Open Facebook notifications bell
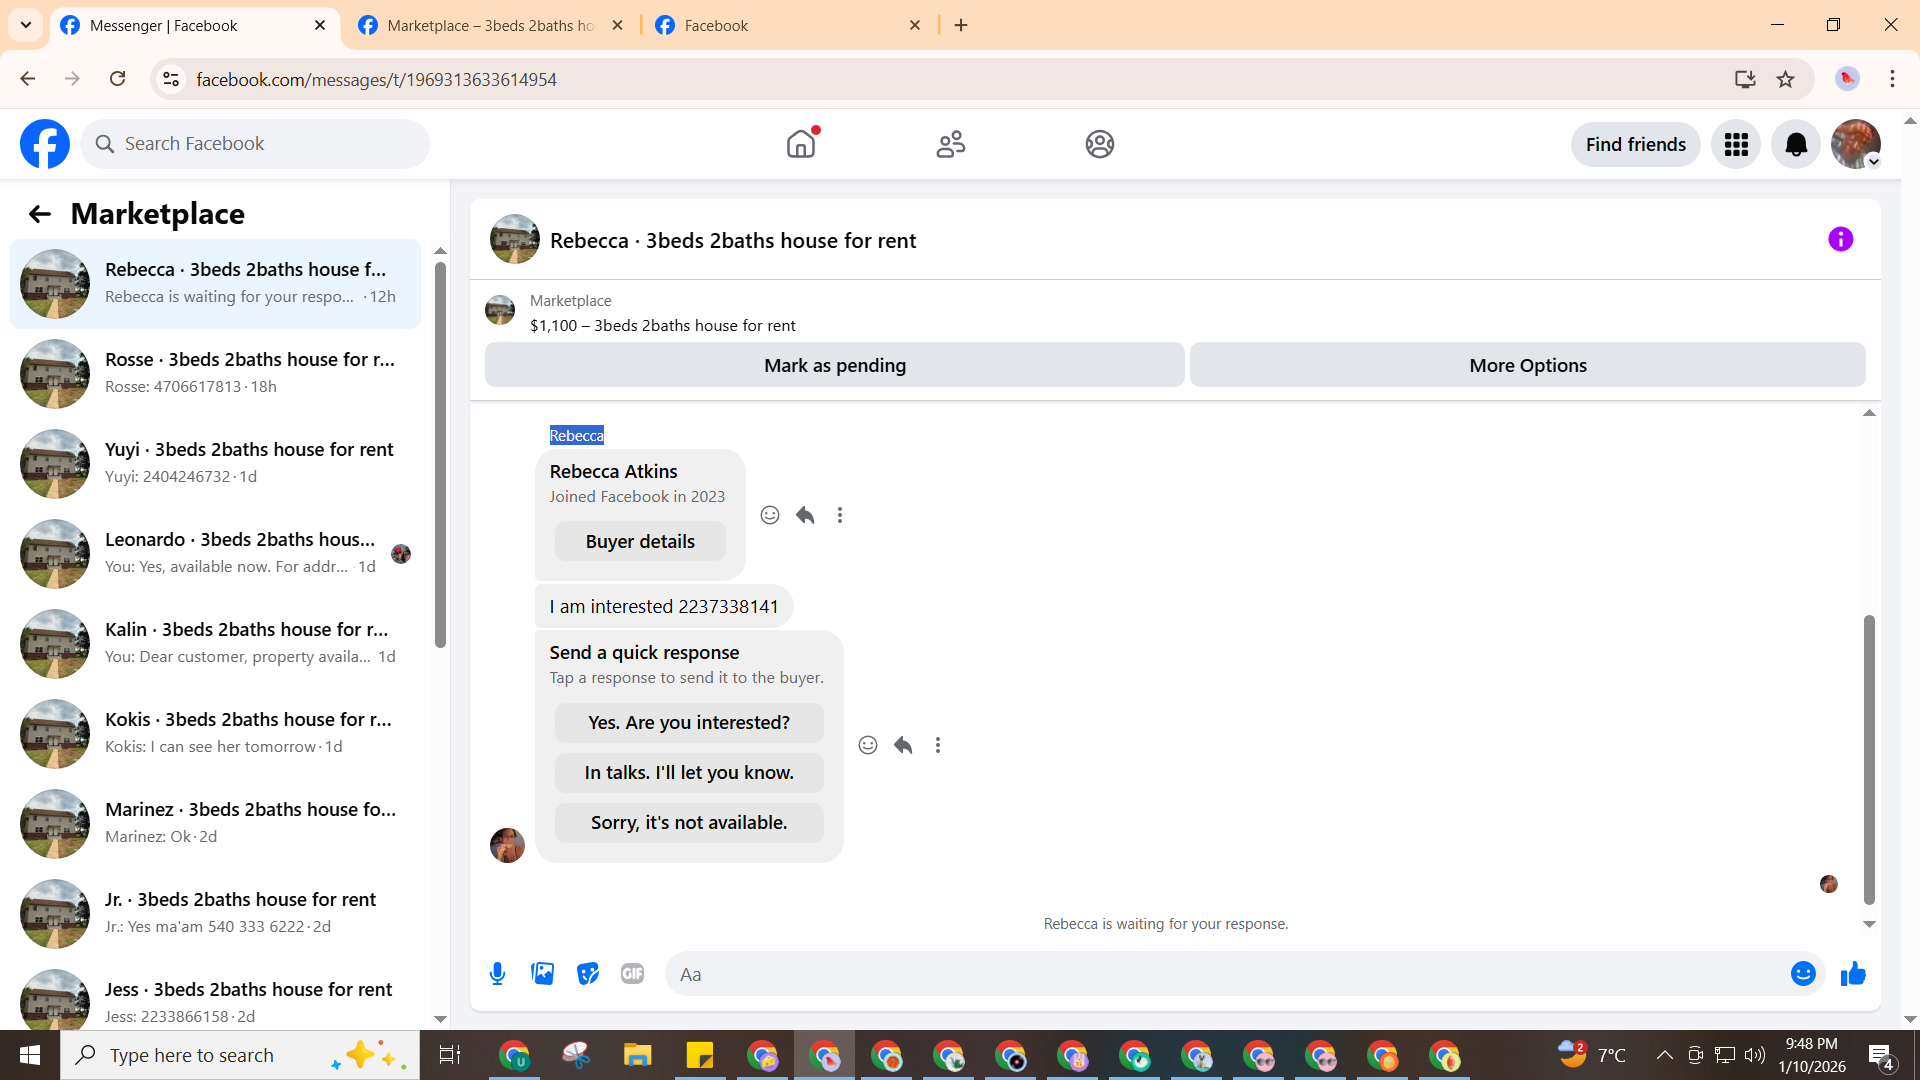 point(1796,145)
